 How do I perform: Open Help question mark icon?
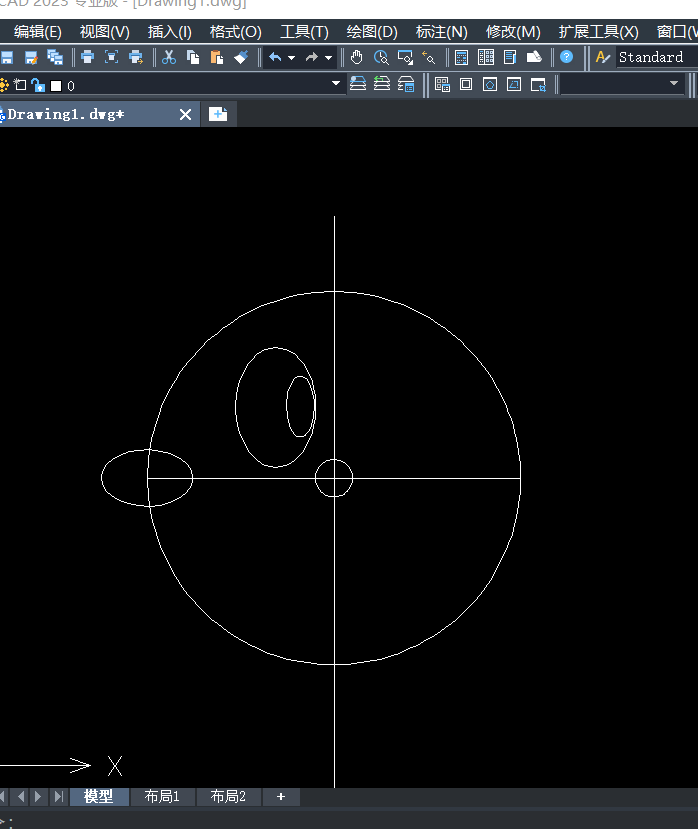(566, 57)
